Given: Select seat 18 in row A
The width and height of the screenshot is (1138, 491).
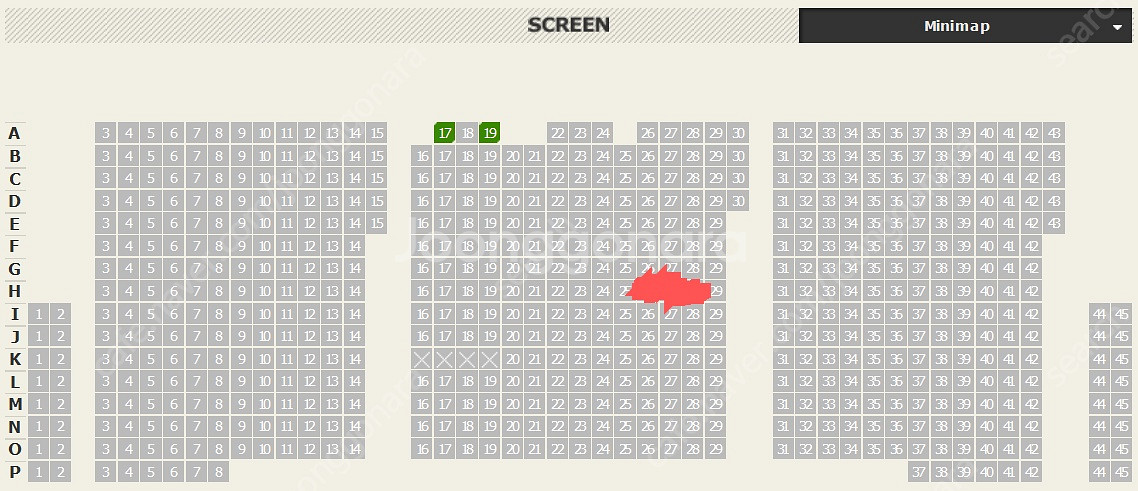Looking at the screenshot, I should point(467,133).
